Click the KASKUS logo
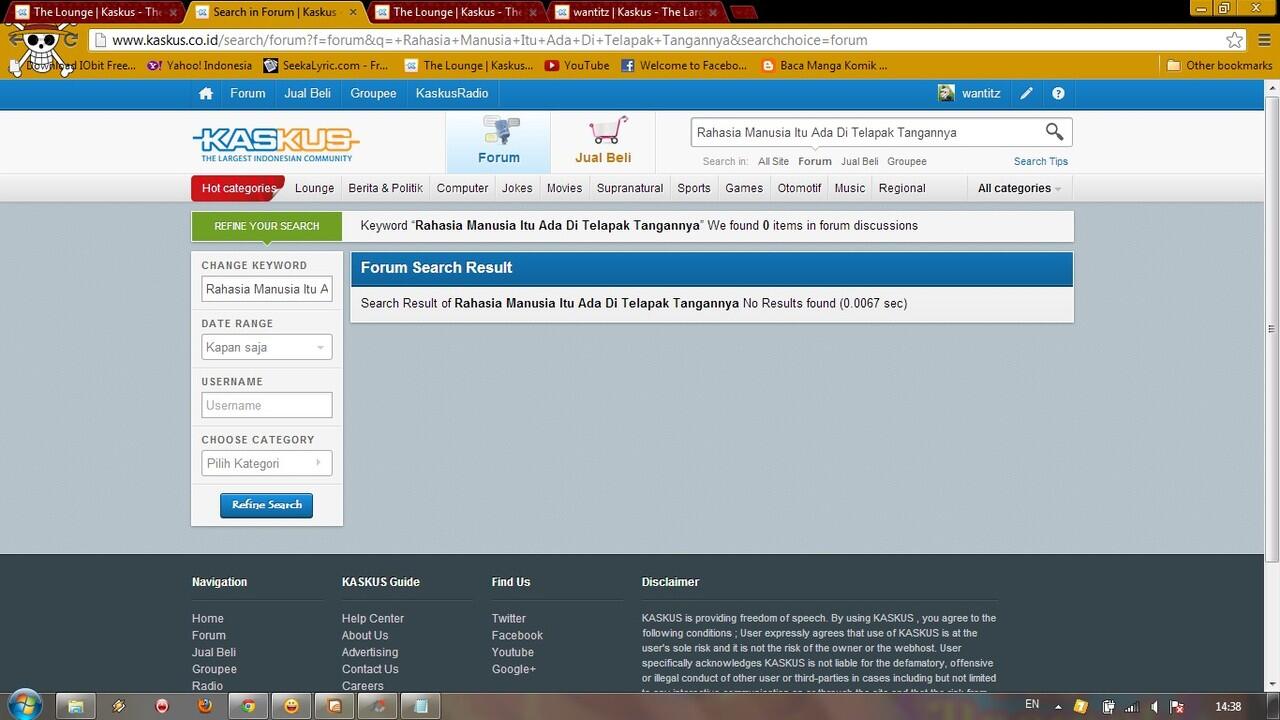 [x=276, y=143]
